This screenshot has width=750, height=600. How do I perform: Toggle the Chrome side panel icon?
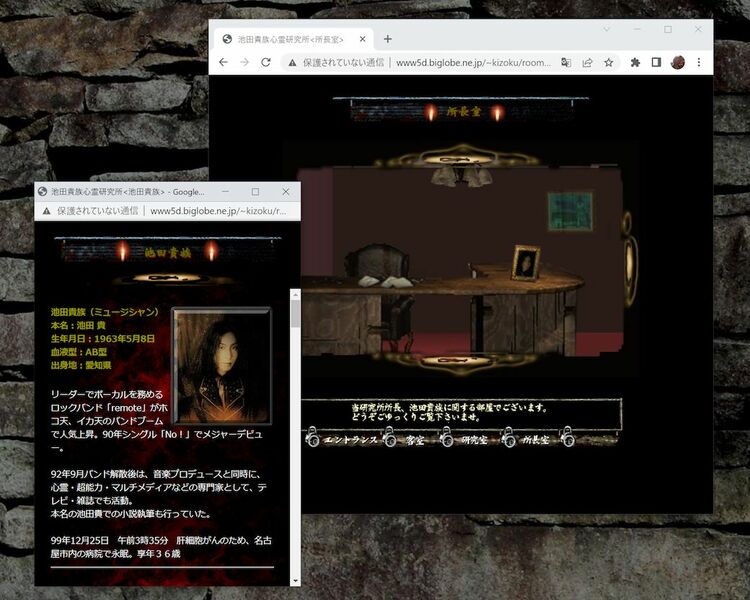(656, 62)
